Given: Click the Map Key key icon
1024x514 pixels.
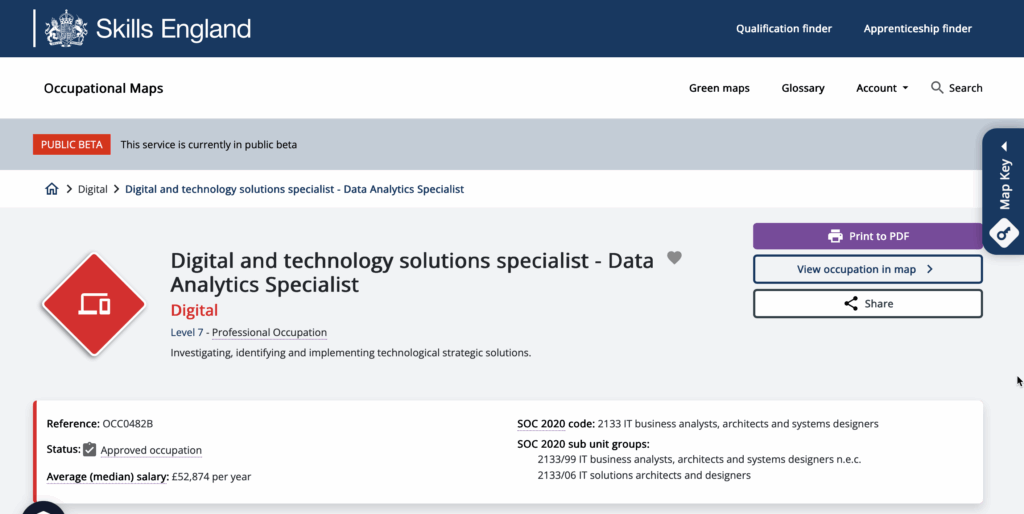Looking at the screenshot, I should (x=1004, y=232).
